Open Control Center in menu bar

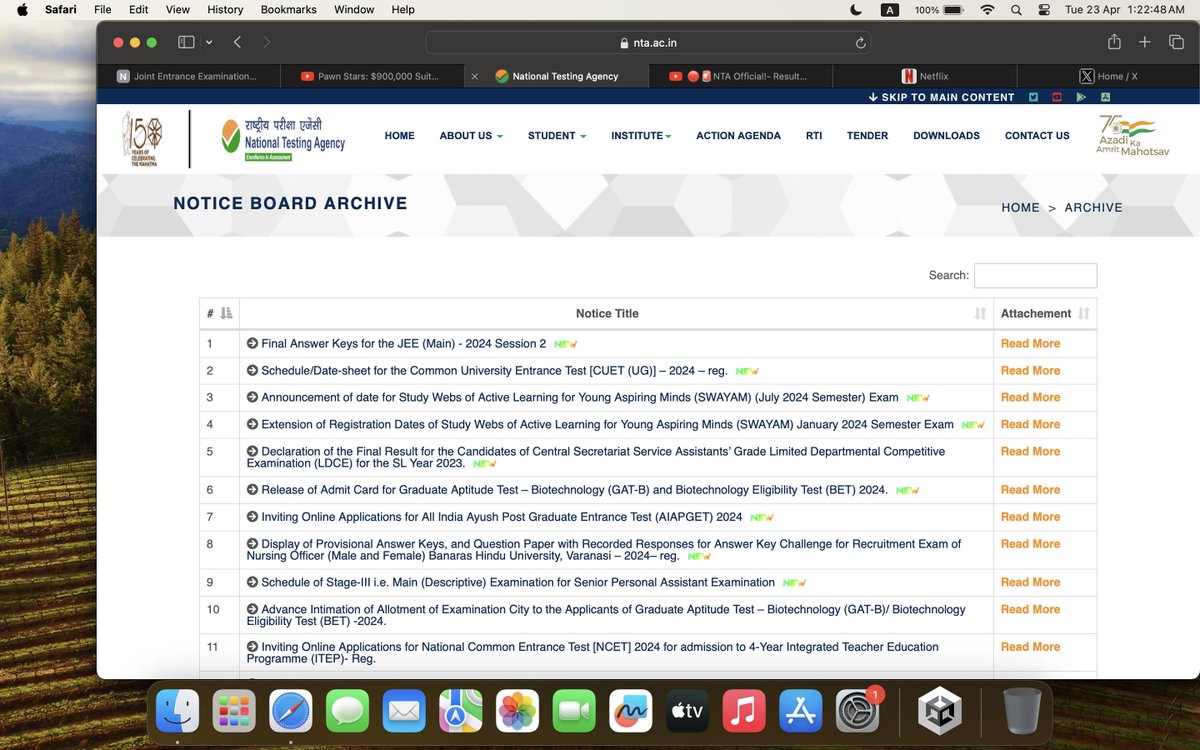[x=1043, y=9]
